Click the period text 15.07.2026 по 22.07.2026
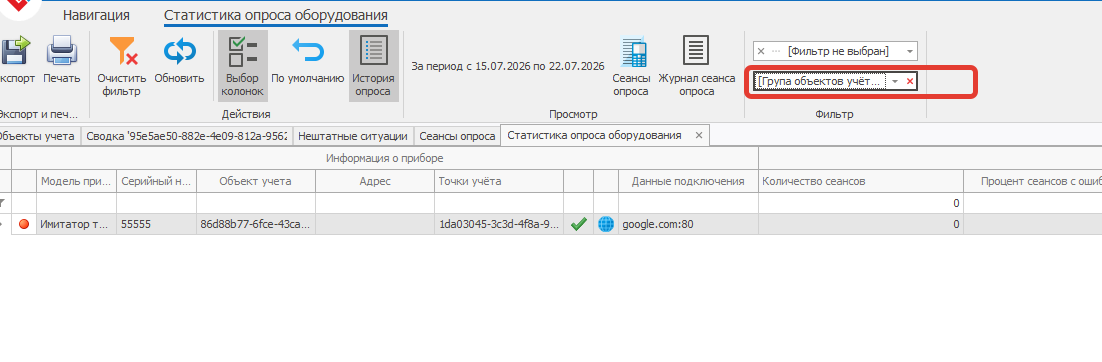Image resolution: width=1102 pixels, height=362 pixels. (540, 66)
